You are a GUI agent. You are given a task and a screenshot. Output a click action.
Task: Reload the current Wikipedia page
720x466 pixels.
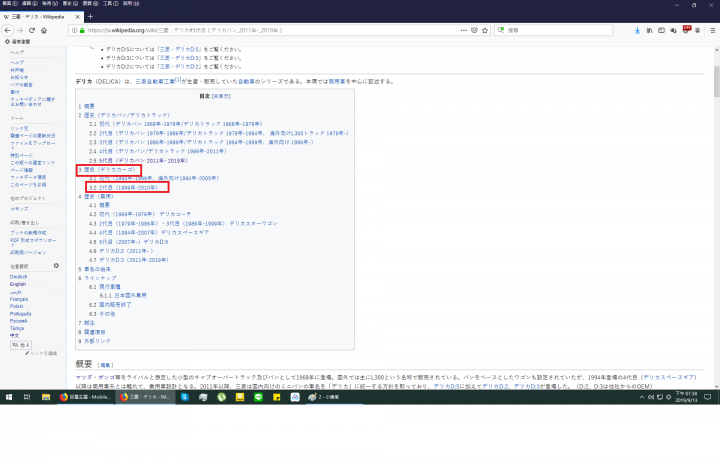tap(32, 30)
